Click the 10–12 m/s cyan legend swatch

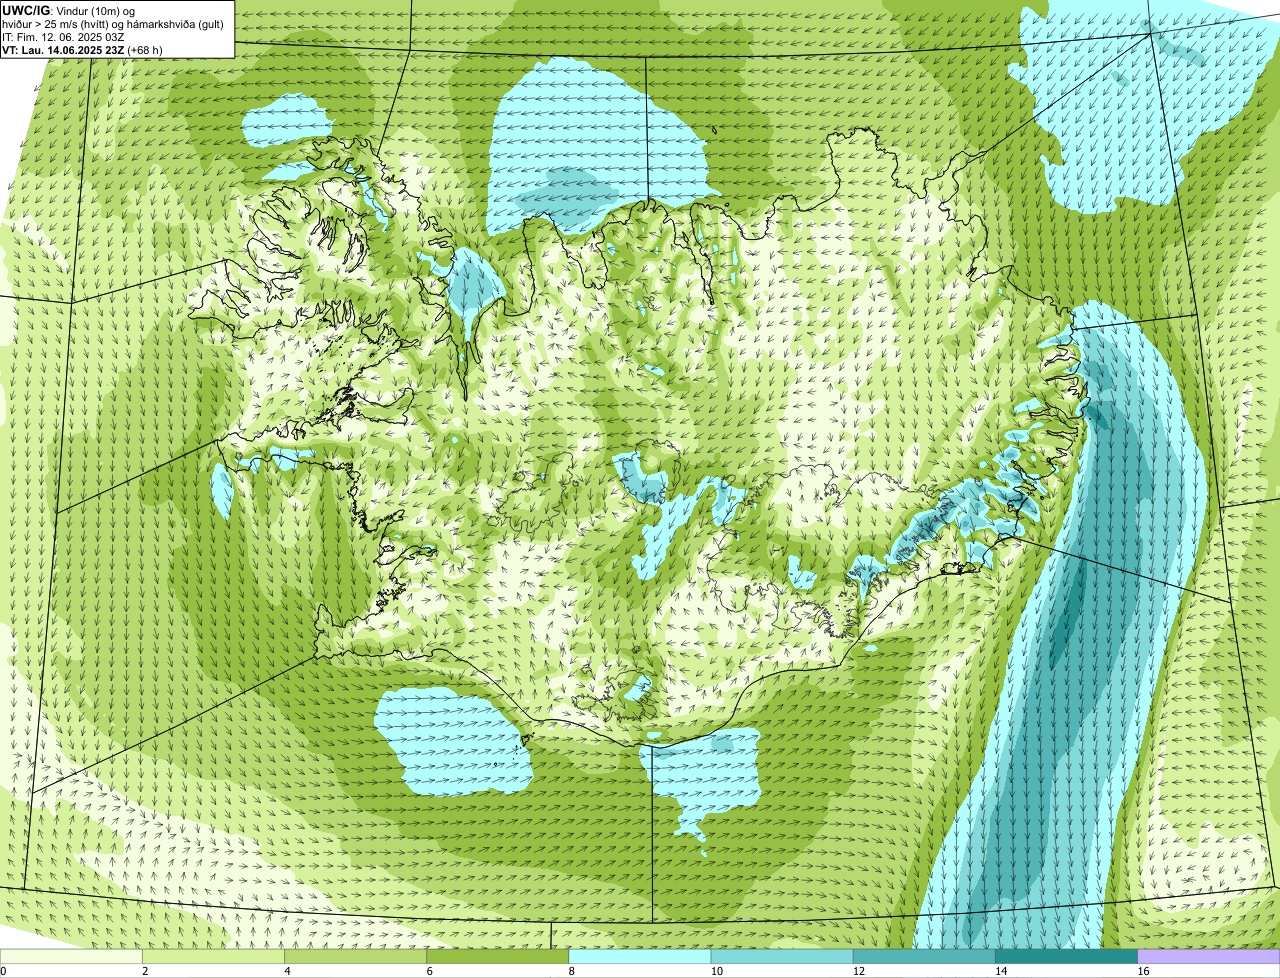(x=782, y=956)
